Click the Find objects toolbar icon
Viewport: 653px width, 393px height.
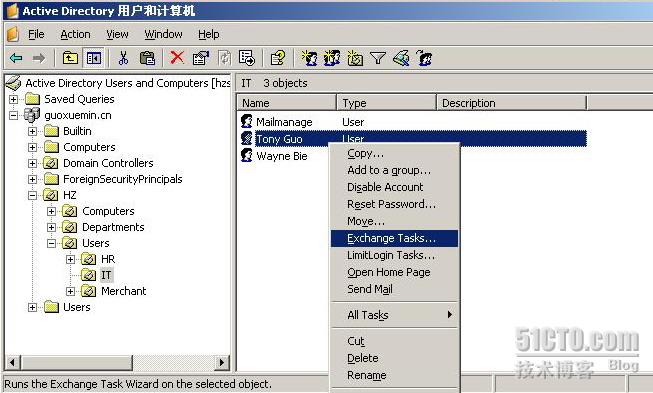[401, 58]
